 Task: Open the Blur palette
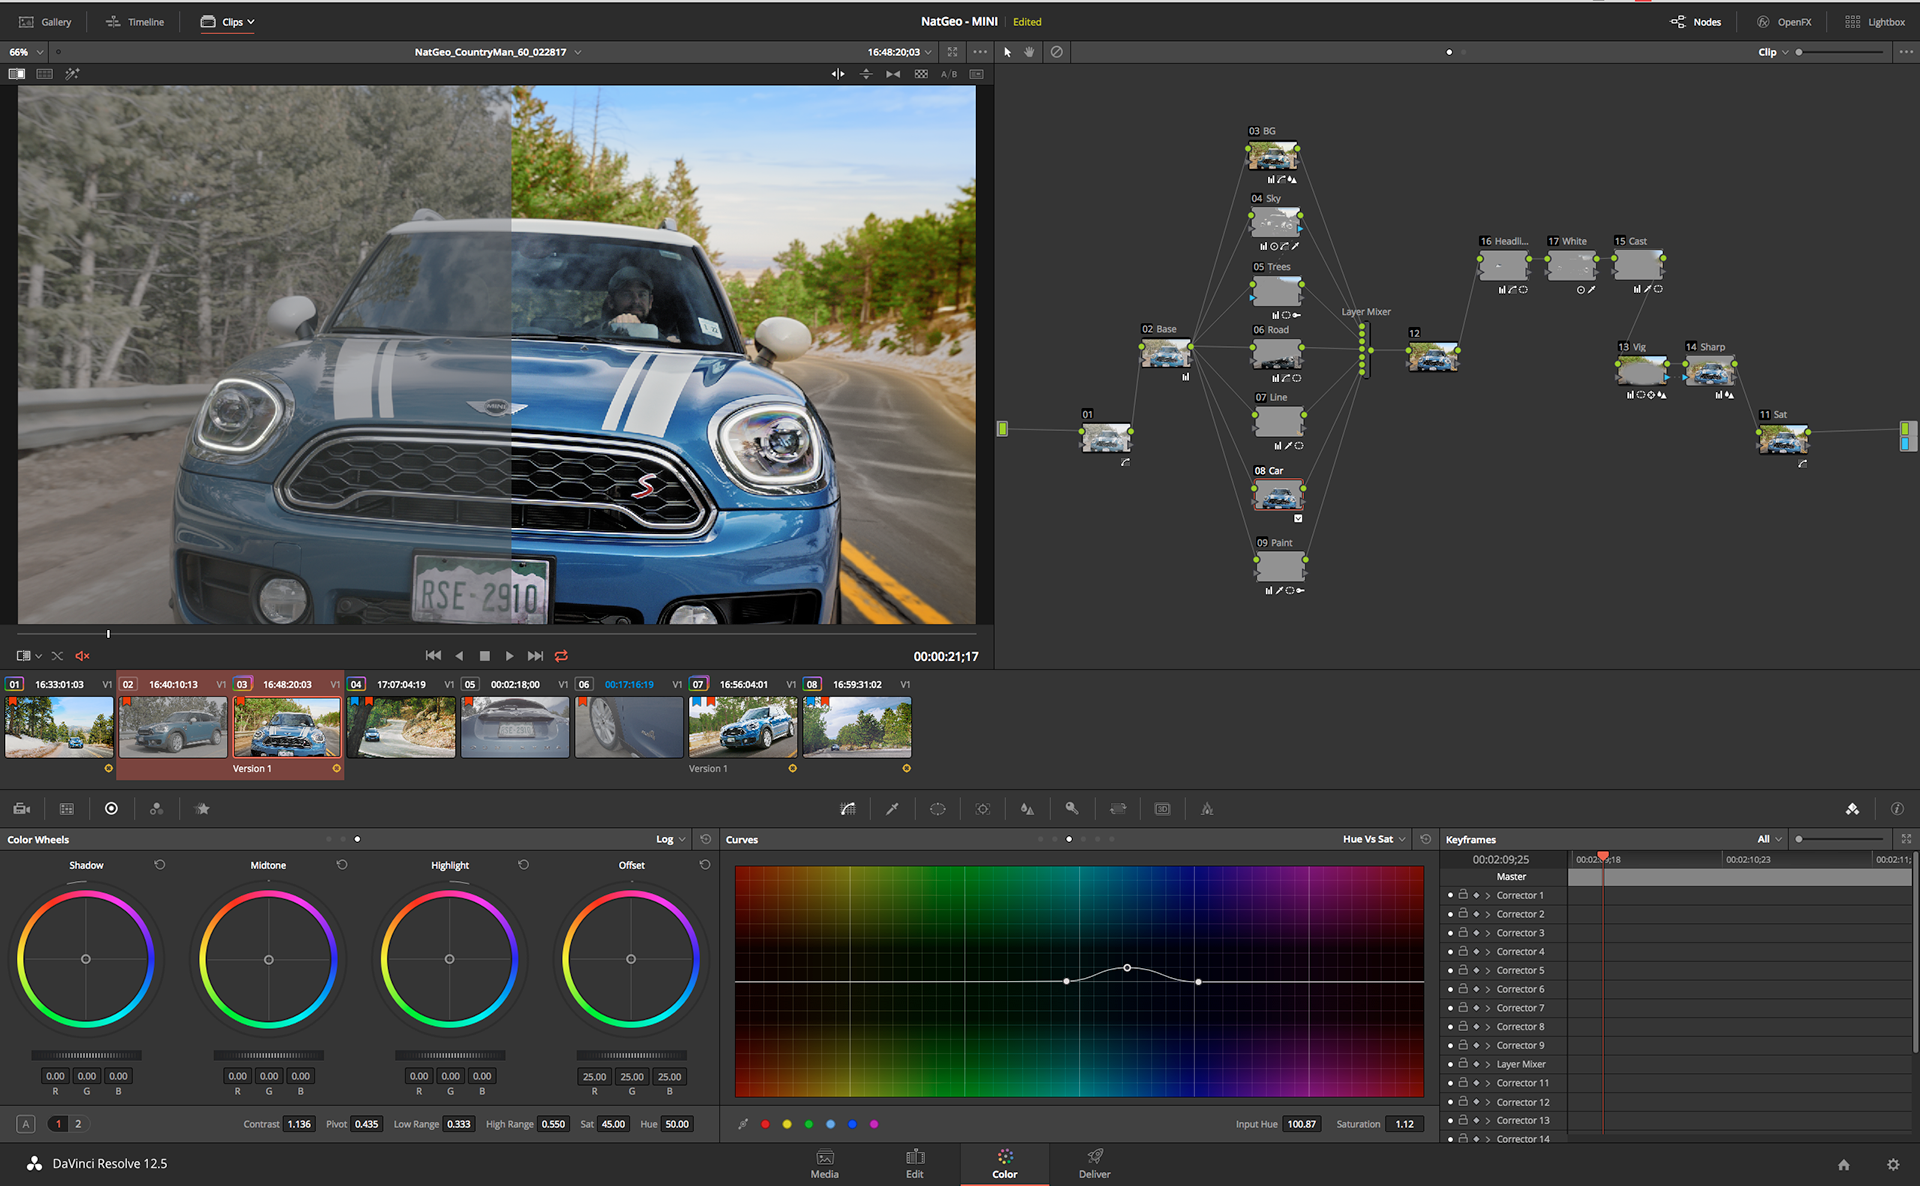click(x=1027, y=809)
